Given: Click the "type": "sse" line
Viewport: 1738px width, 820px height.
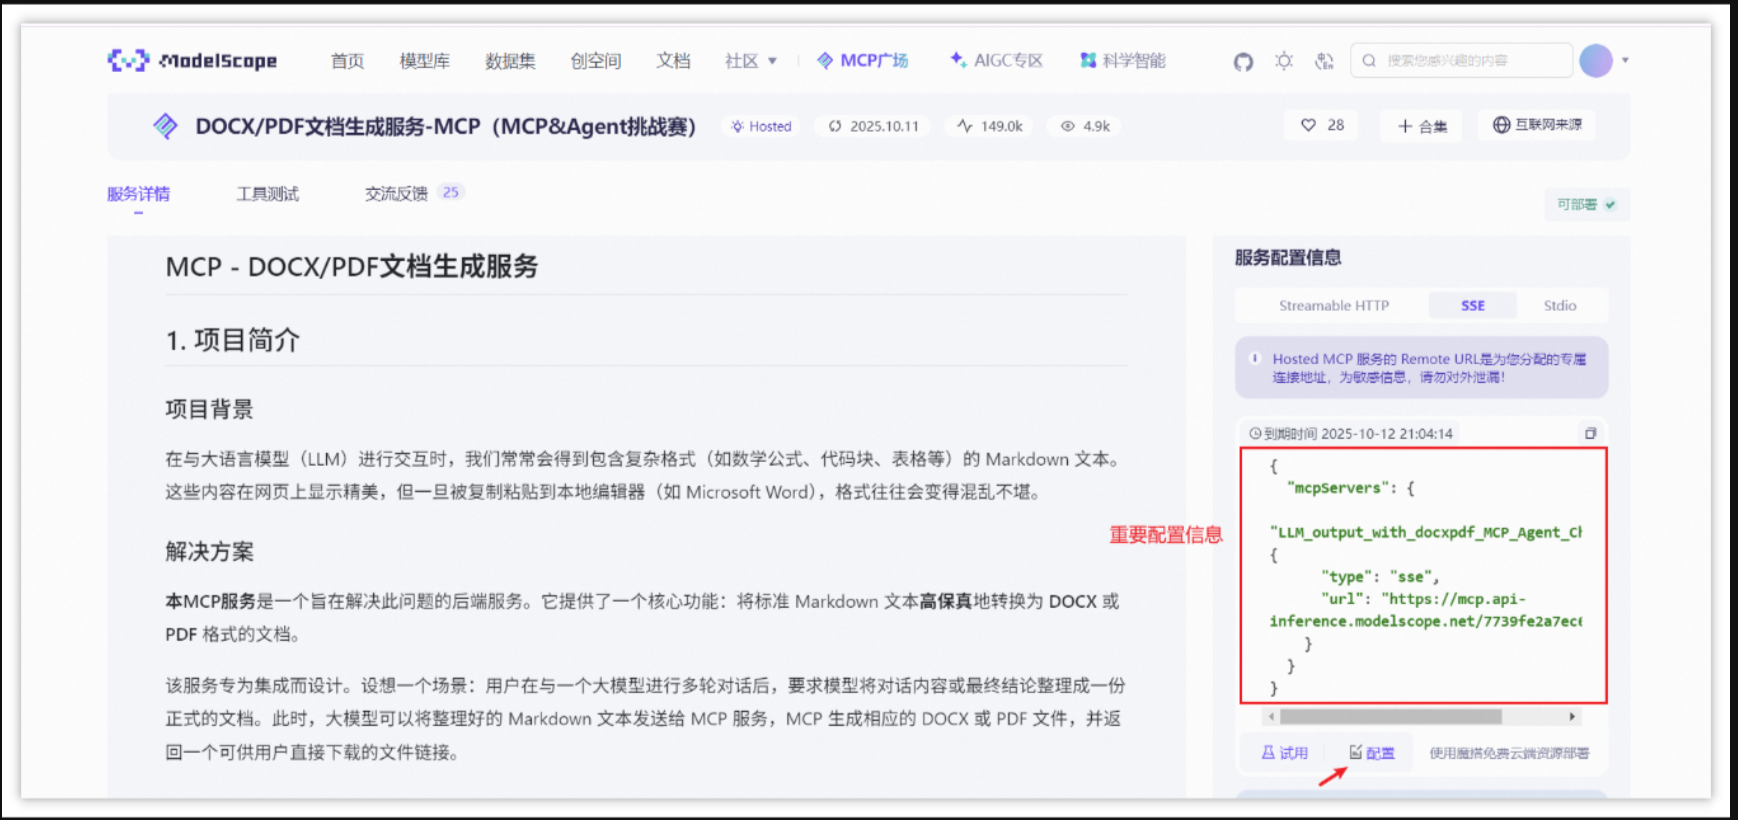Looking at the screenshot, I should [x=1380, y=577].
